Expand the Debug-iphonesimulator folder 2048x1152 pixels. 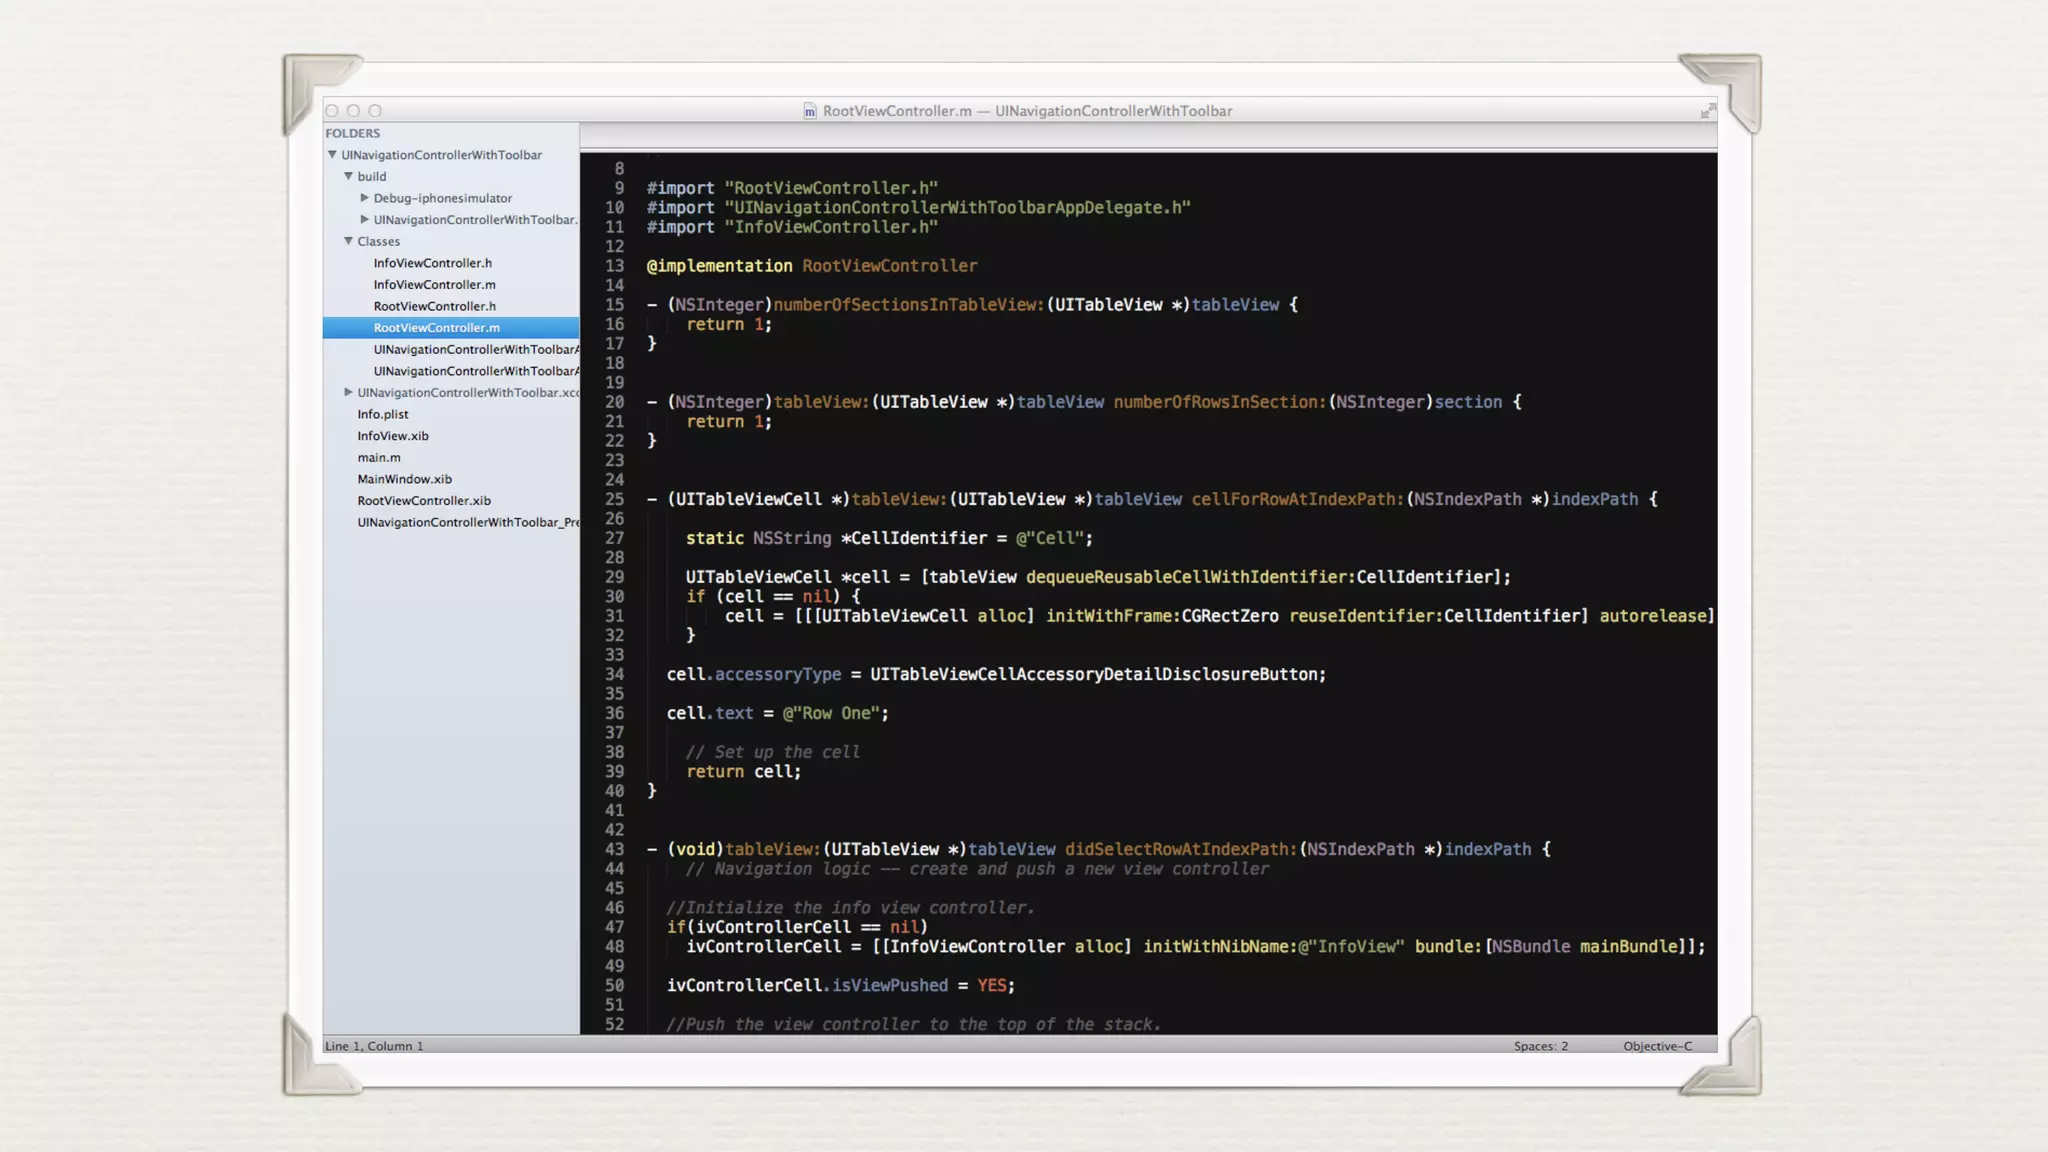pos(364,198)
